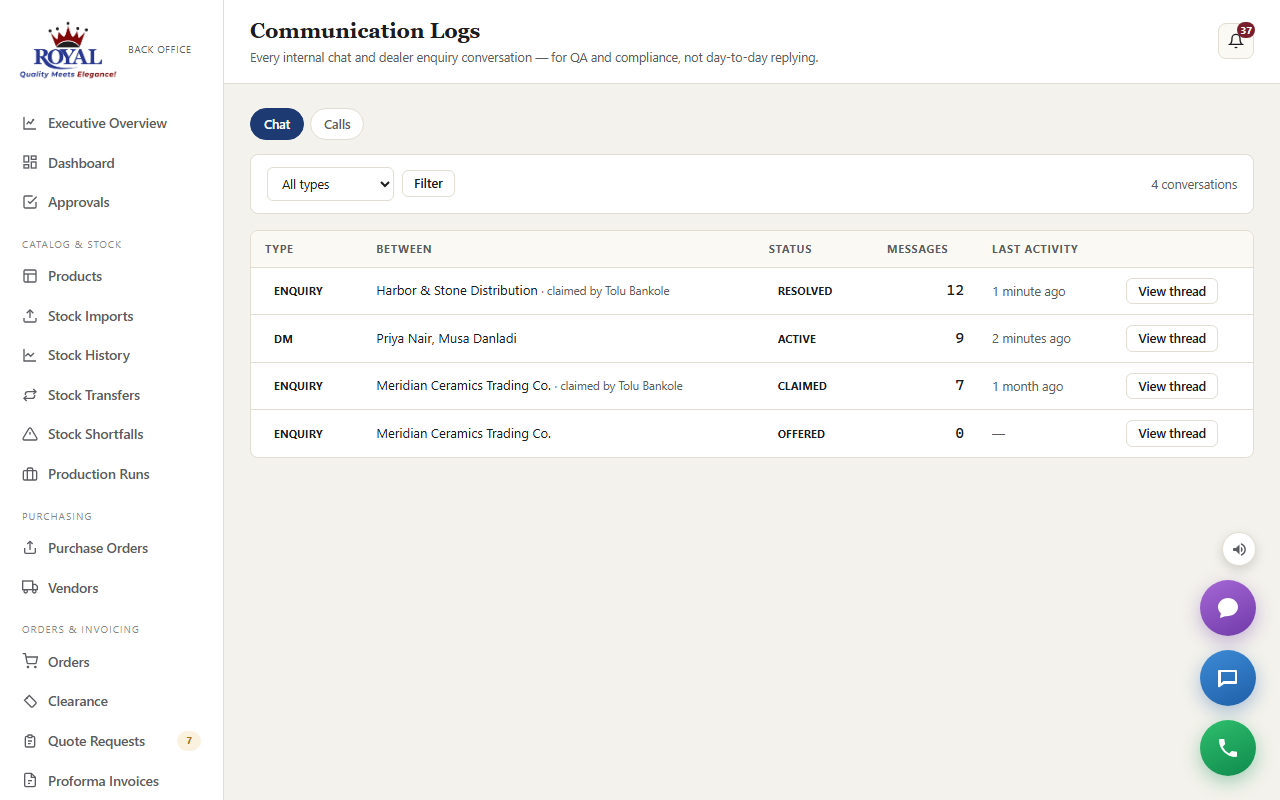Screen dimensions: 1280x800
Task: Click the LAST ACTIVITY column header
Action: (1035, 249)
